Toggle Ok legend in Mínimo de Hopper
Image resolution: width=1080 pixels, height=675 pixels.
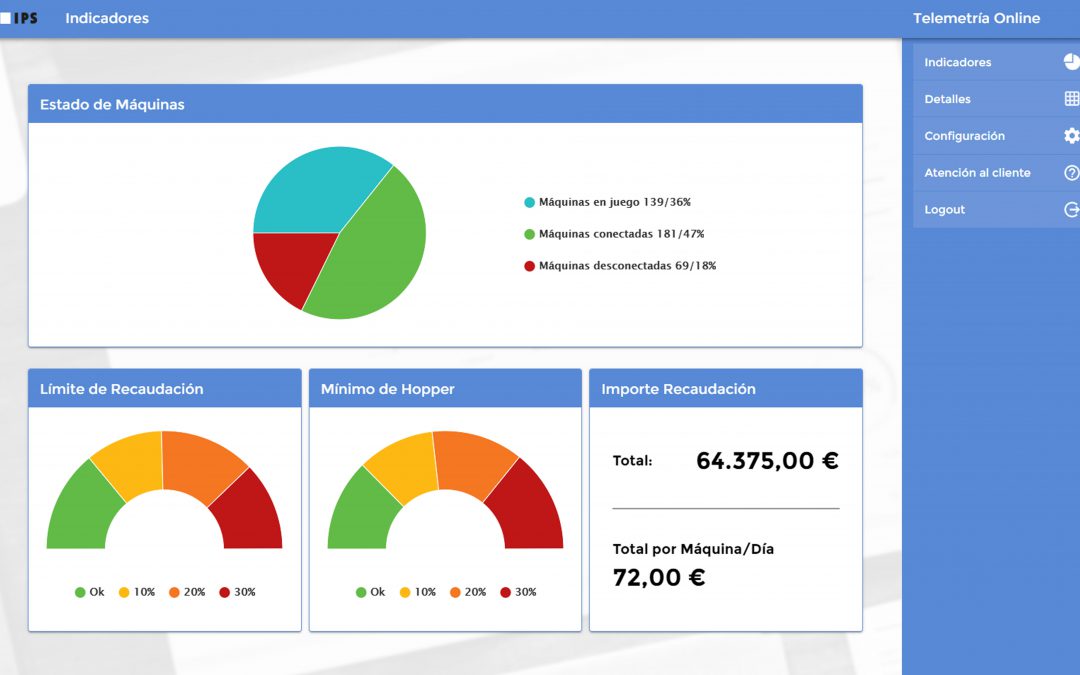pos(371,592)
